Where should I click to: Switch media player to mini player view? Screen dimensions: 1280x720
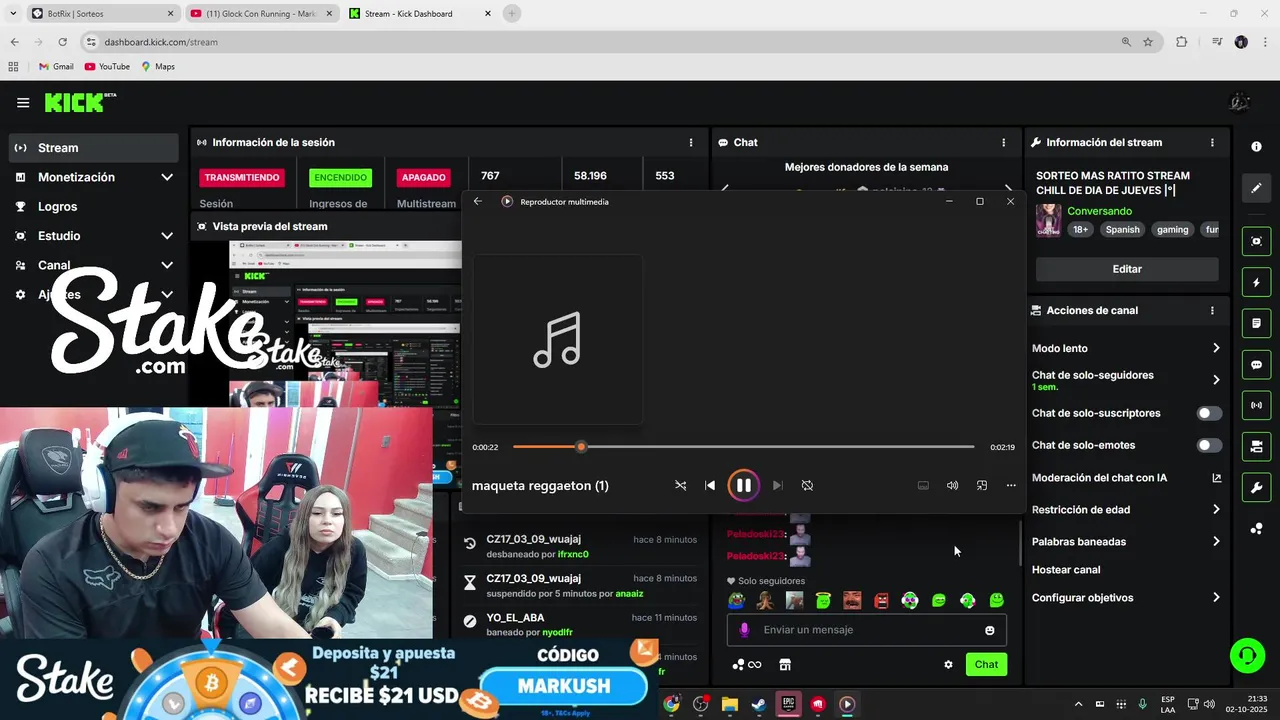click(982, 485)
